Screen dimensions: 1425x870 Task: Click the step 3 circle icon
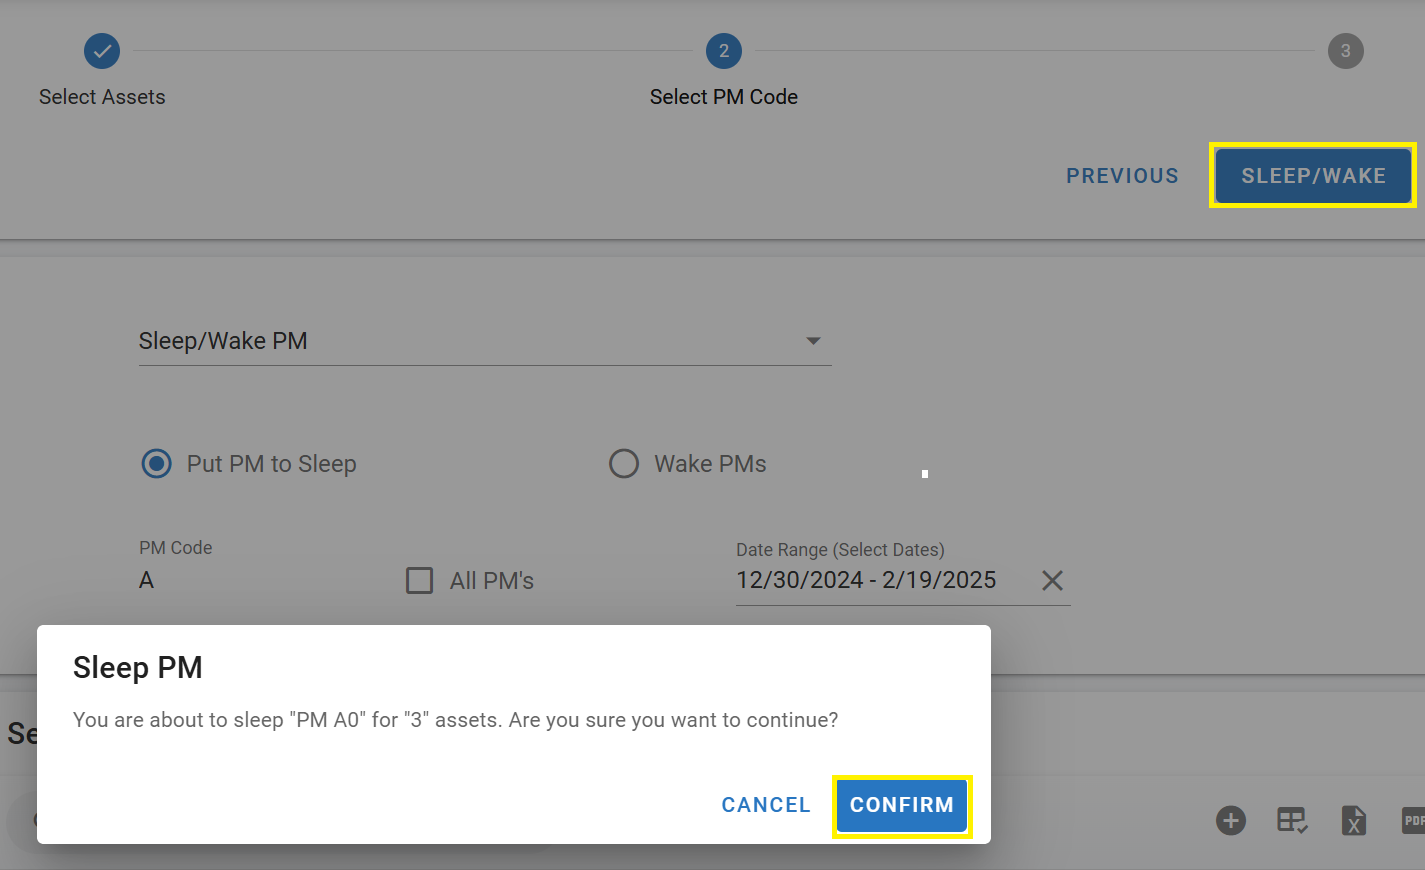[x=1345, y=51]
